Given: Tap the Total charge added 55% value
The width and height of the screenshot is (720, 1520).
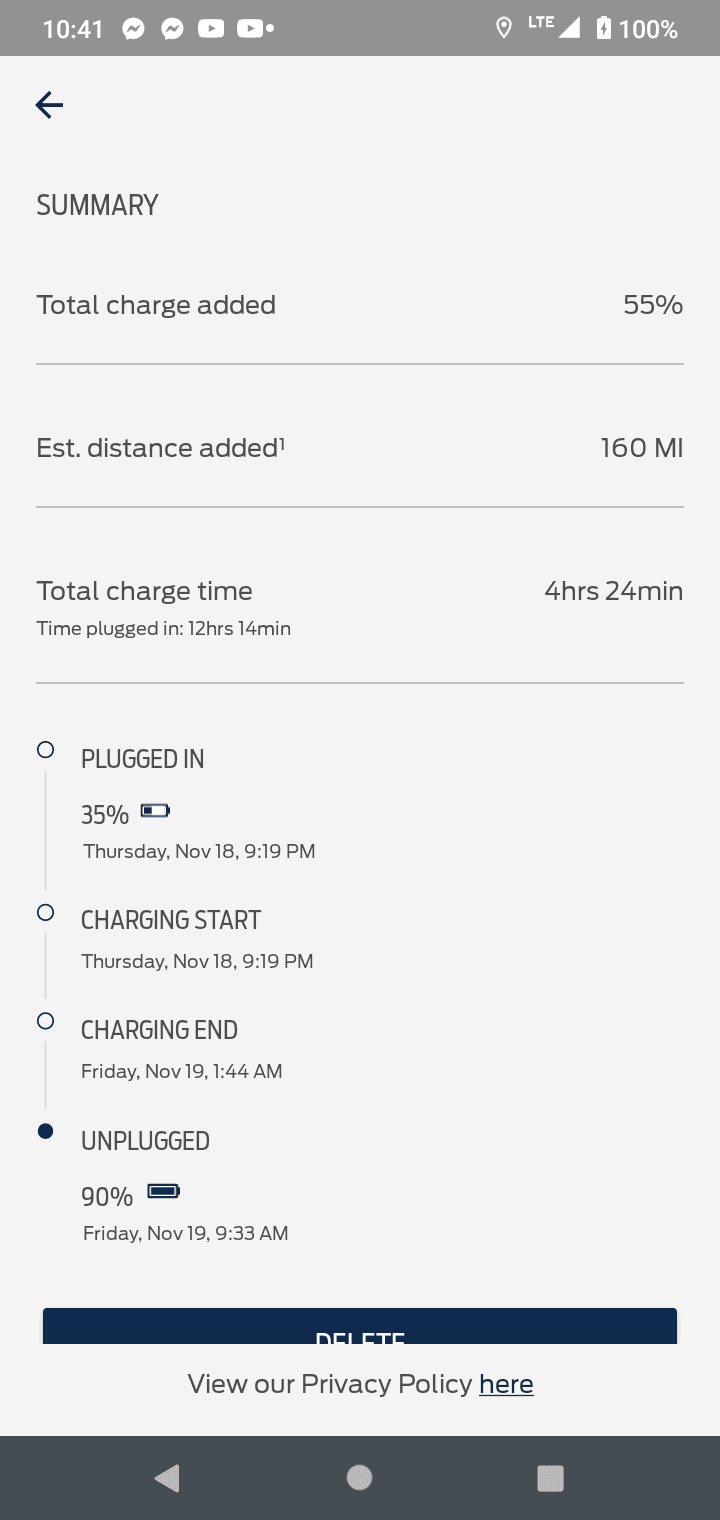Looking at the screenshot, I should coord(653,305).
